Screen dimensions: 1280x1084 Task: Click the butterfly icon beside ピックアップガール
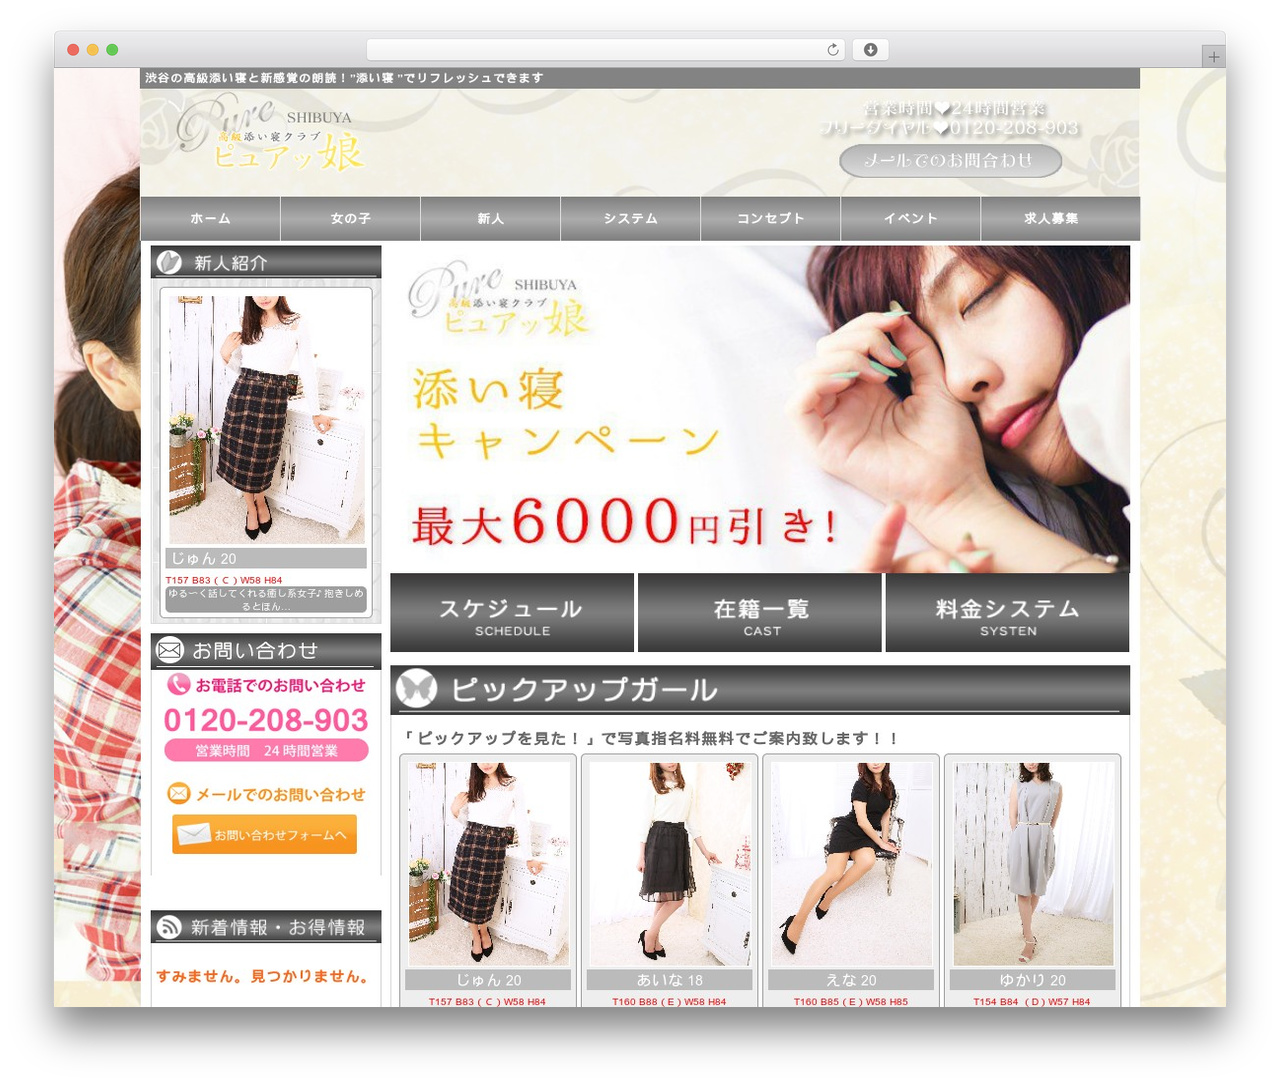(417, 689)
